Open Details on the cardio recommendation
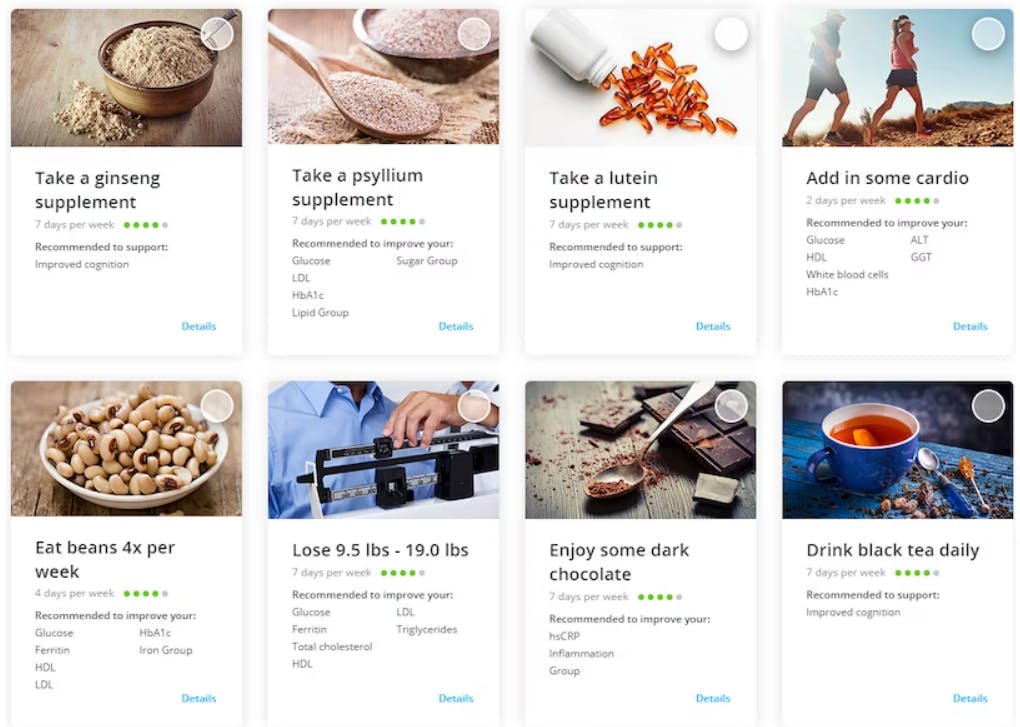Screen dimensions: 1020x727 [x=970, y=326]
